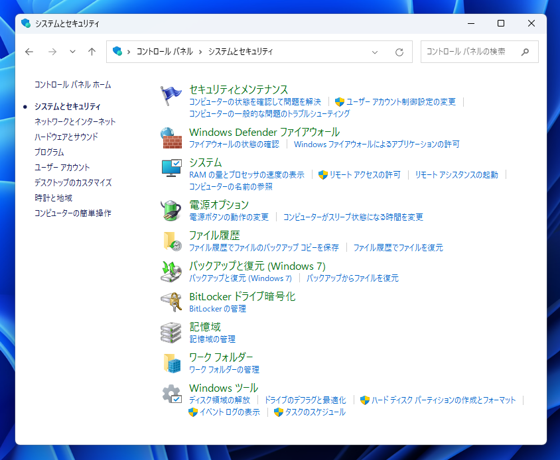Click the システムとセキュリティ breadcrumb
Image resolution: width=560 pixels, height=460 pixels.
point(241,52)
